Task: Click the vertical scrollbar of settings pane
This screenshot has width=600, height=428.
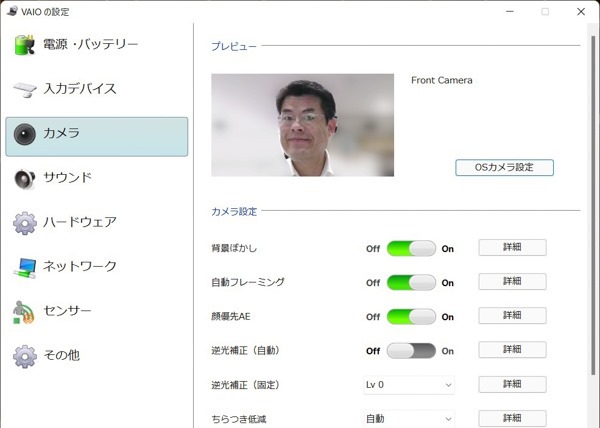Action: (593, 205)
